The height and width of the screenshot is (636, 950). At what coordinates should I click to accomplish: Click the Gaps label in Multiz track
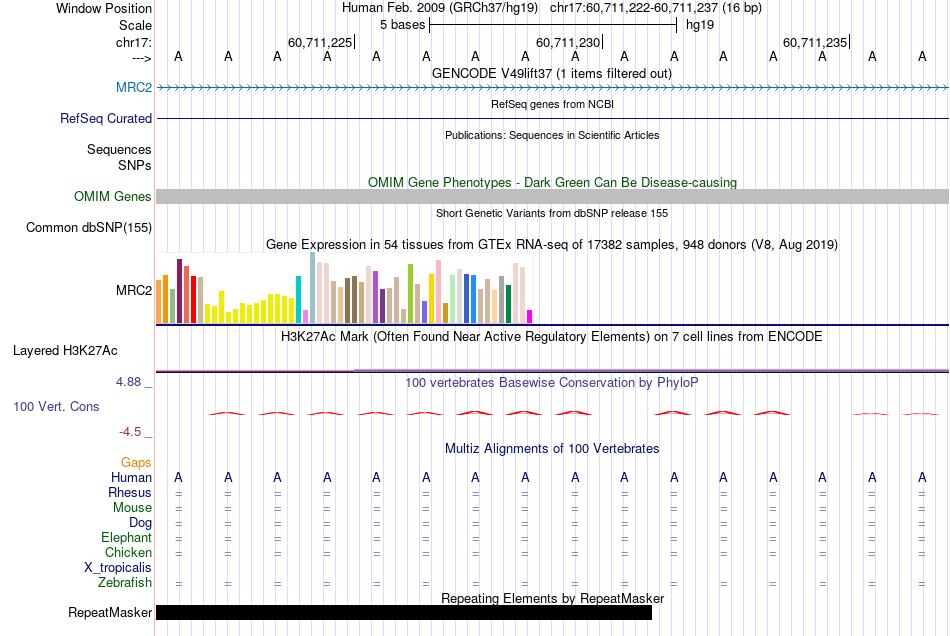click(x=136, y=462)
